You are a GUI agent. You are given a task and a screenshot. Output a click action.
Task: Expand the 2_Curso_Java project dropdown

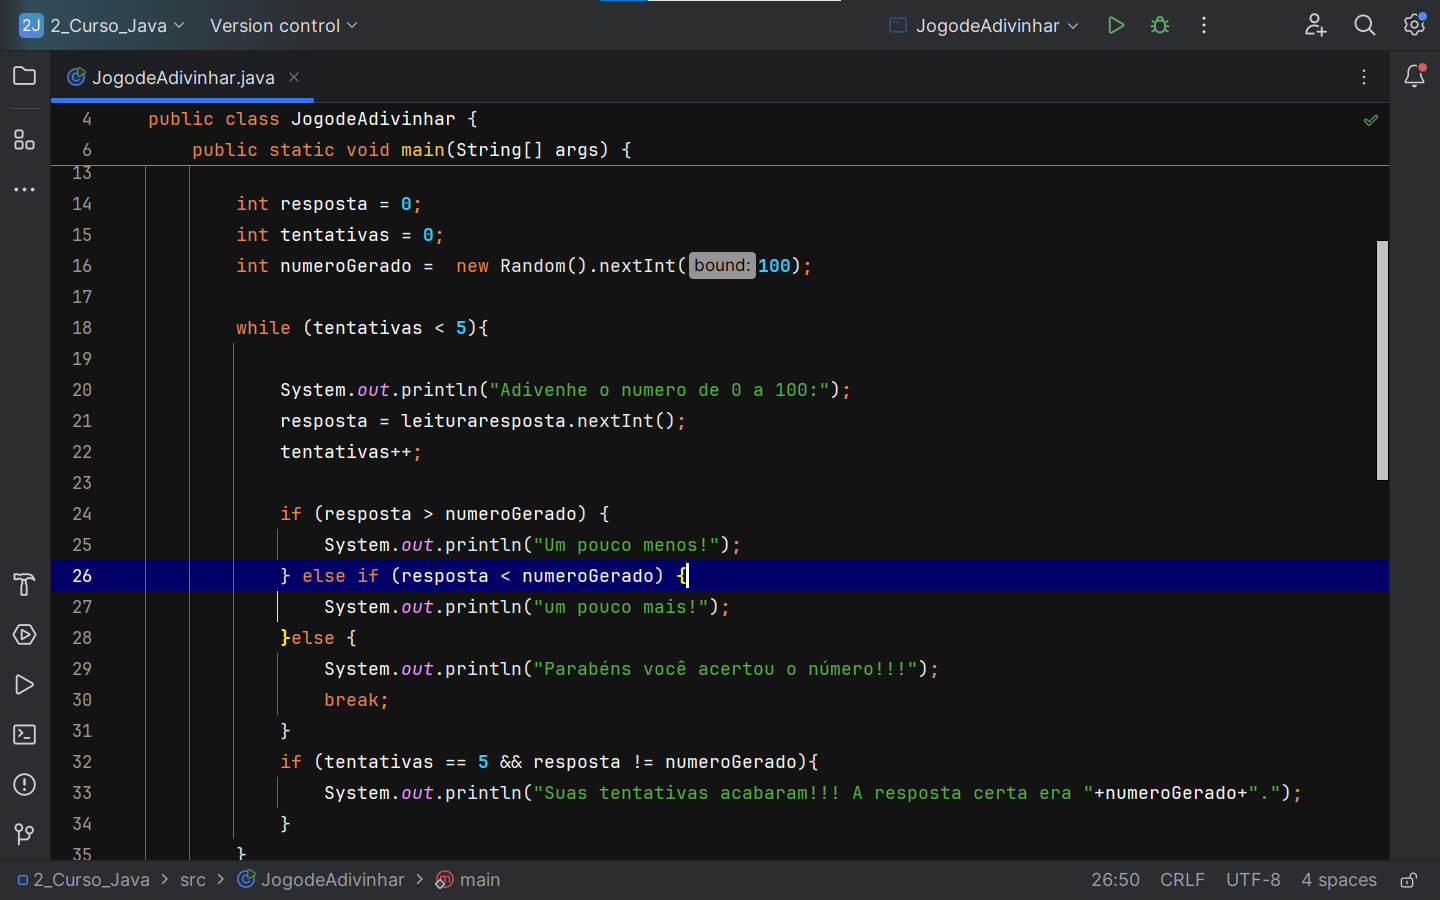pos(103,25)
